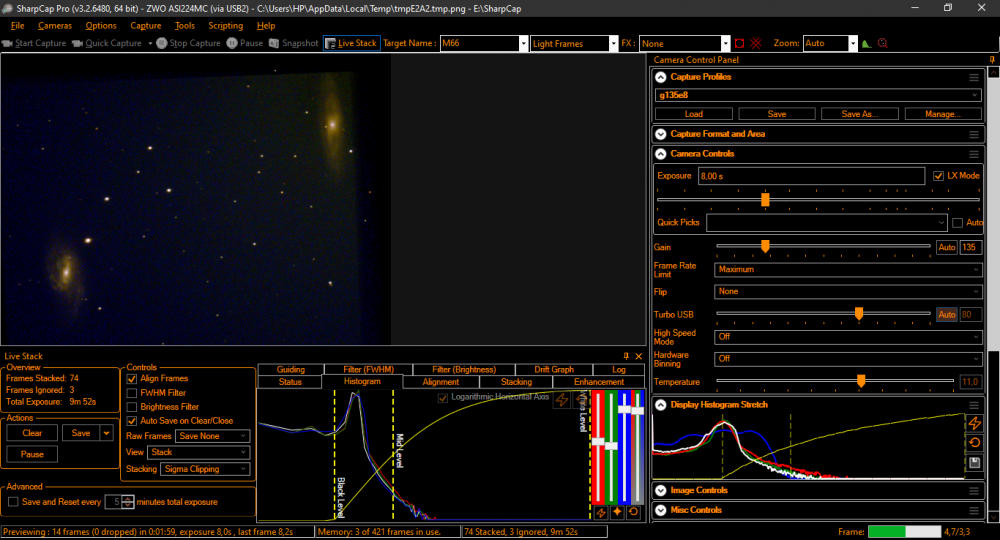Click the Stop Capture toolbar button

[189, 43]
